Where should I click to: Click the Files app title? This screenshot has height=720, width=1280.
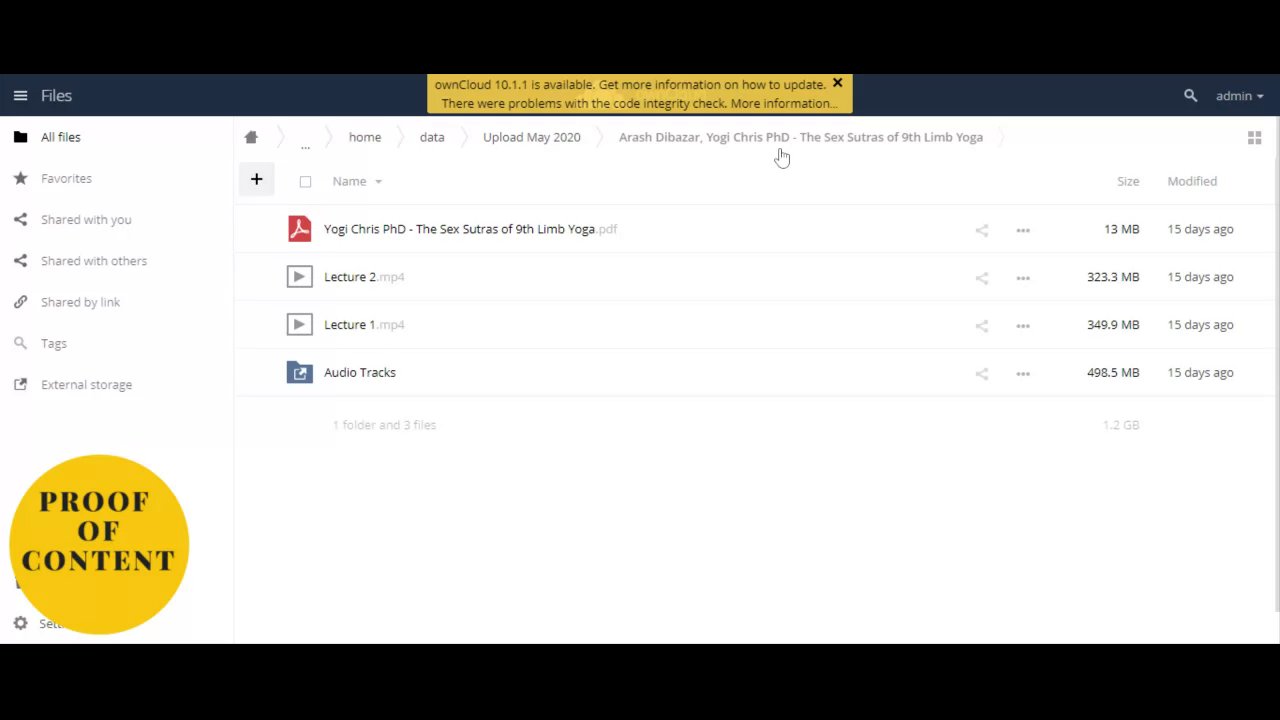(x=56, y=96)
